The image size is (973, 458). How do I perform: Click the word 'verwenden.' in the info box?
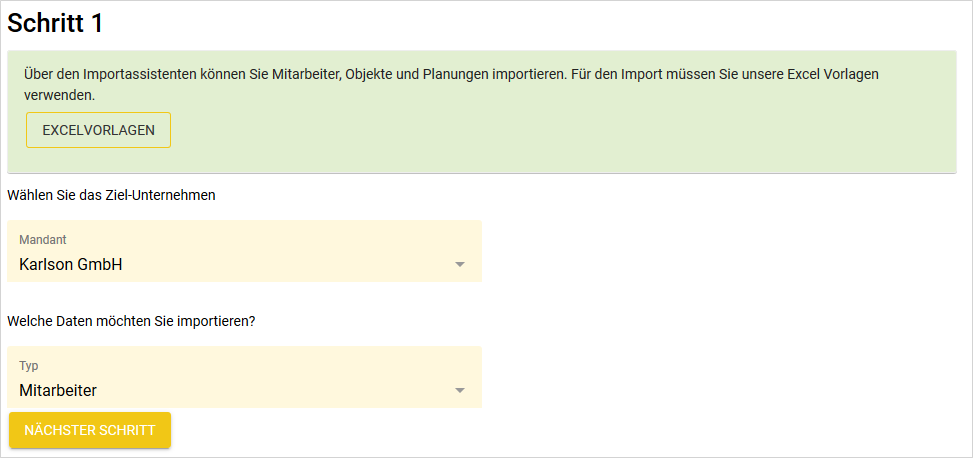point(59,95)
